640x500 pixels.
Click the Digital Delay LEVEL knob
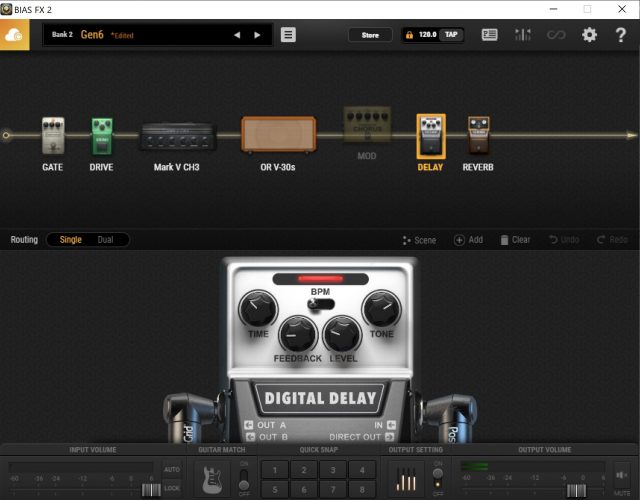point(342,334)
